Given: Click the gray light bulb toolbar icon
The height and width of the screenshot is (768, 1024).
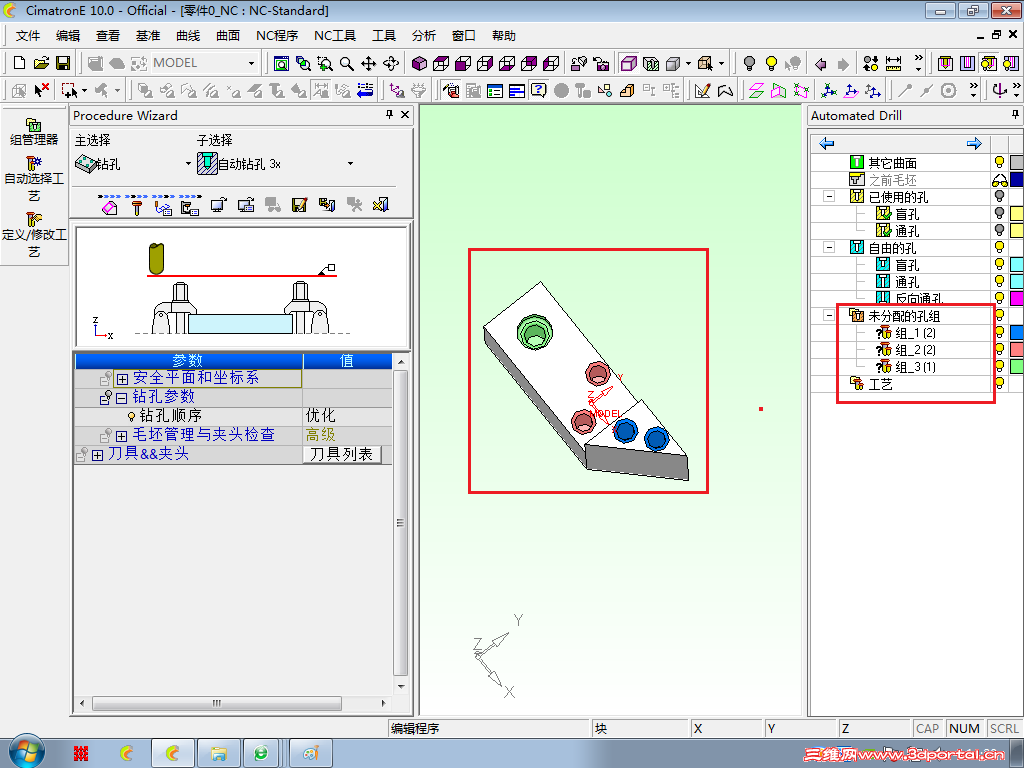Looking at the screenshot, I should coord(750,63).
